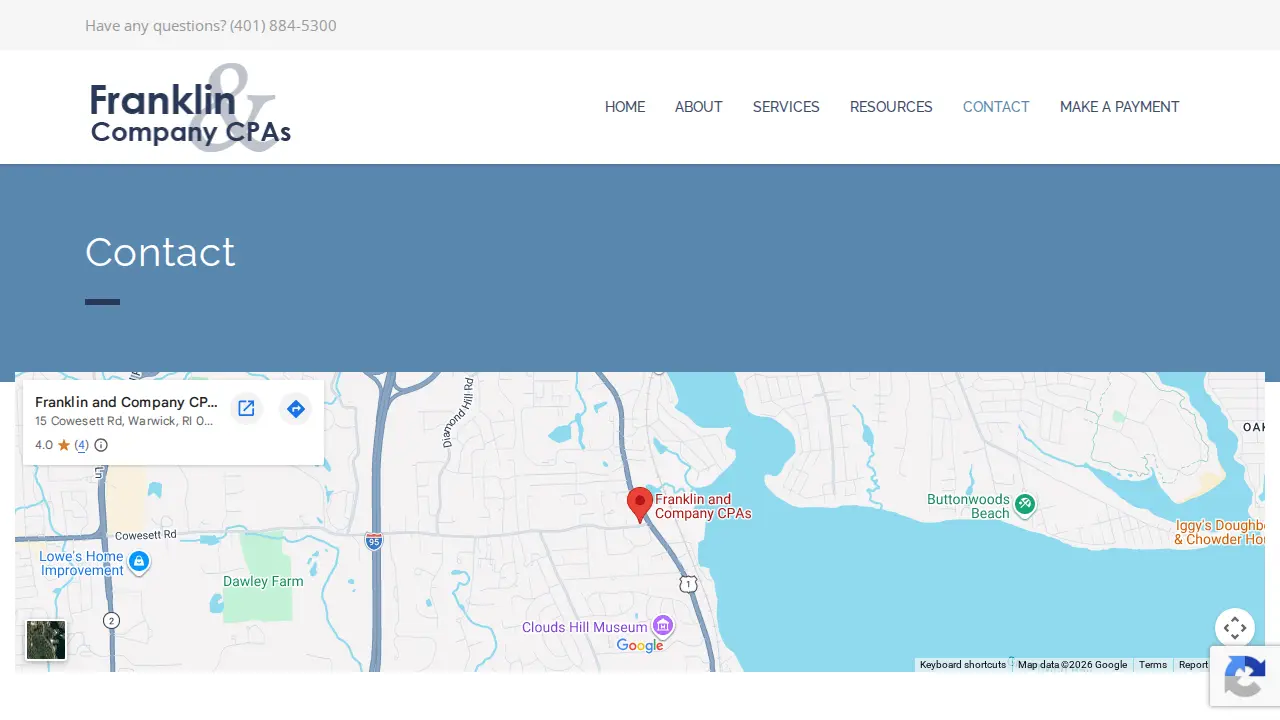Click the Franklin & Company CPAs logo
1280x720 pixels.
point(190,108)
